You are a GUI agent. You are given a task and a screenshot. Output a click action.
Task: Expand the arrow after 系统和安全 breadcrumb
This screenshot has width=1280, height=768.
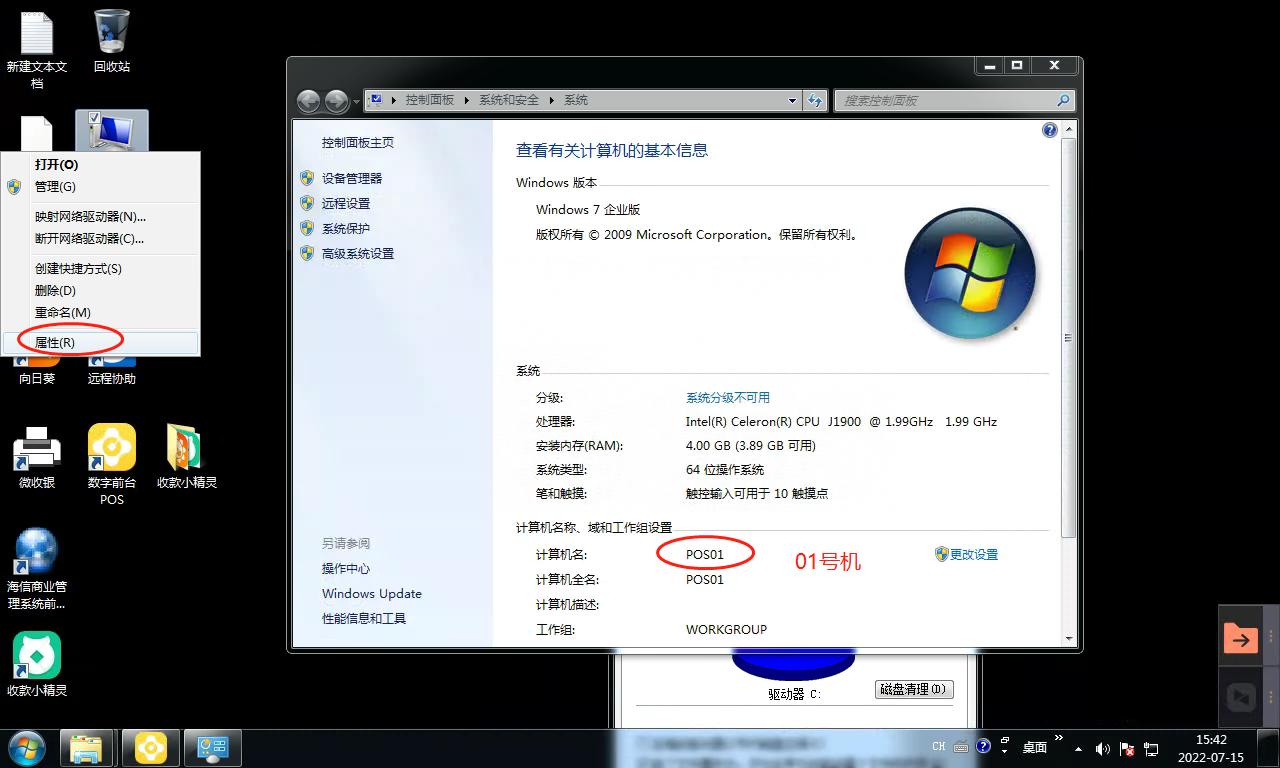551,100
